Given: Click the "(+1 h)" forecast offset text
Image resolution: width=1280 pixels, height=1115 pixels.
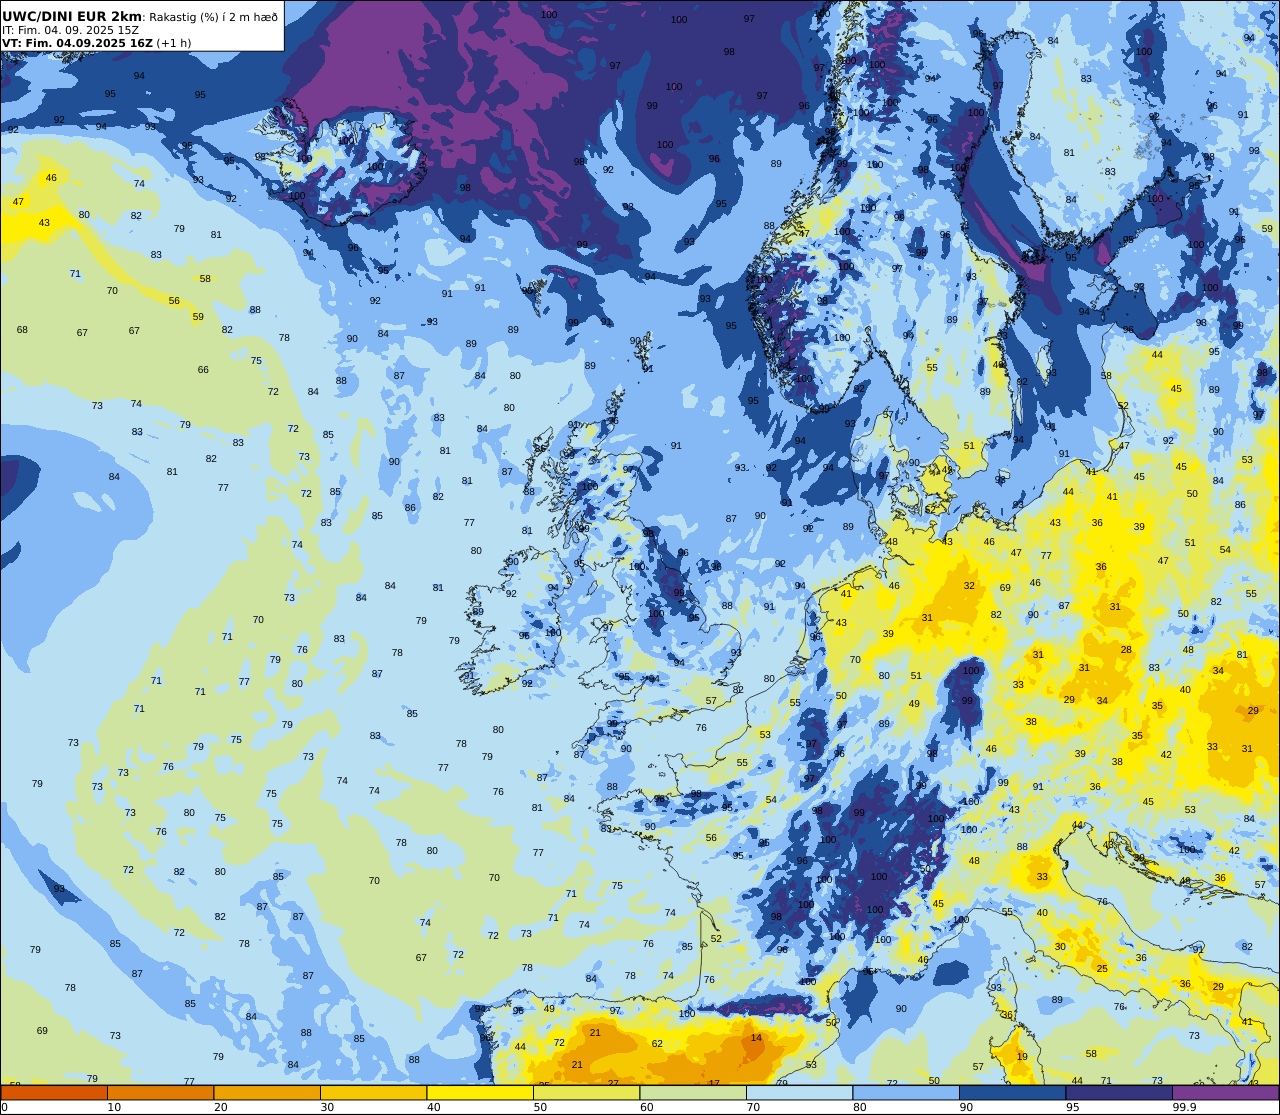Looking at the screenshot, I should click(174, 43).
